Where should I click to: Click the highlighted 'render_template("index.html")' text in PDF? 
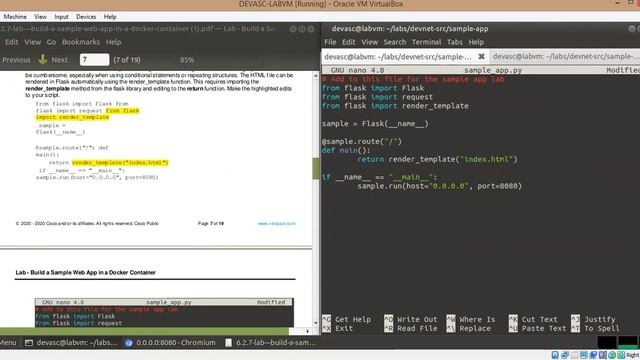click(120, 162)
